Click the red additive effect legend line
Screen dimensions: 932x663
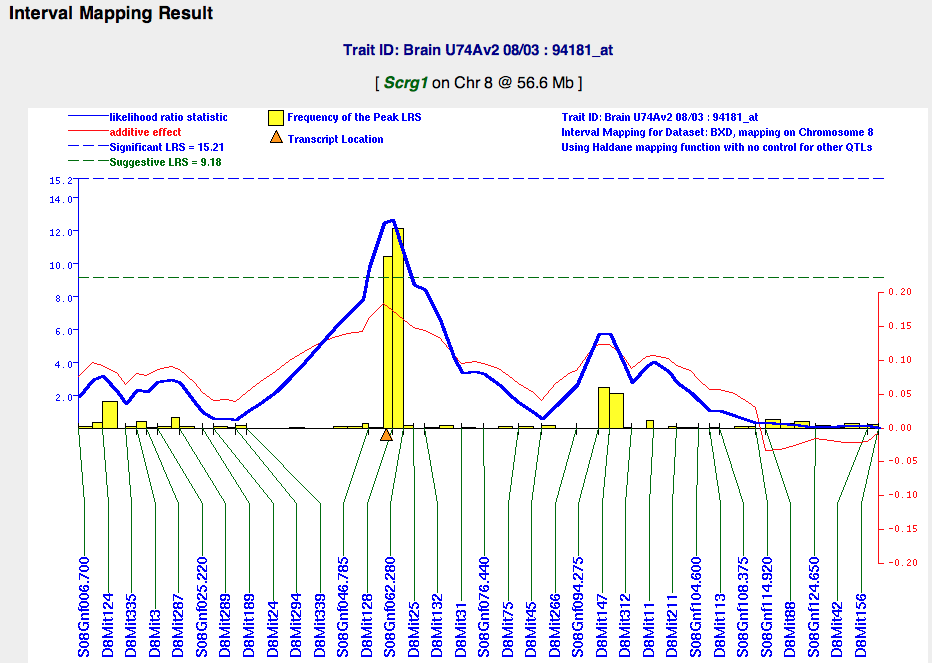[87, 132]
